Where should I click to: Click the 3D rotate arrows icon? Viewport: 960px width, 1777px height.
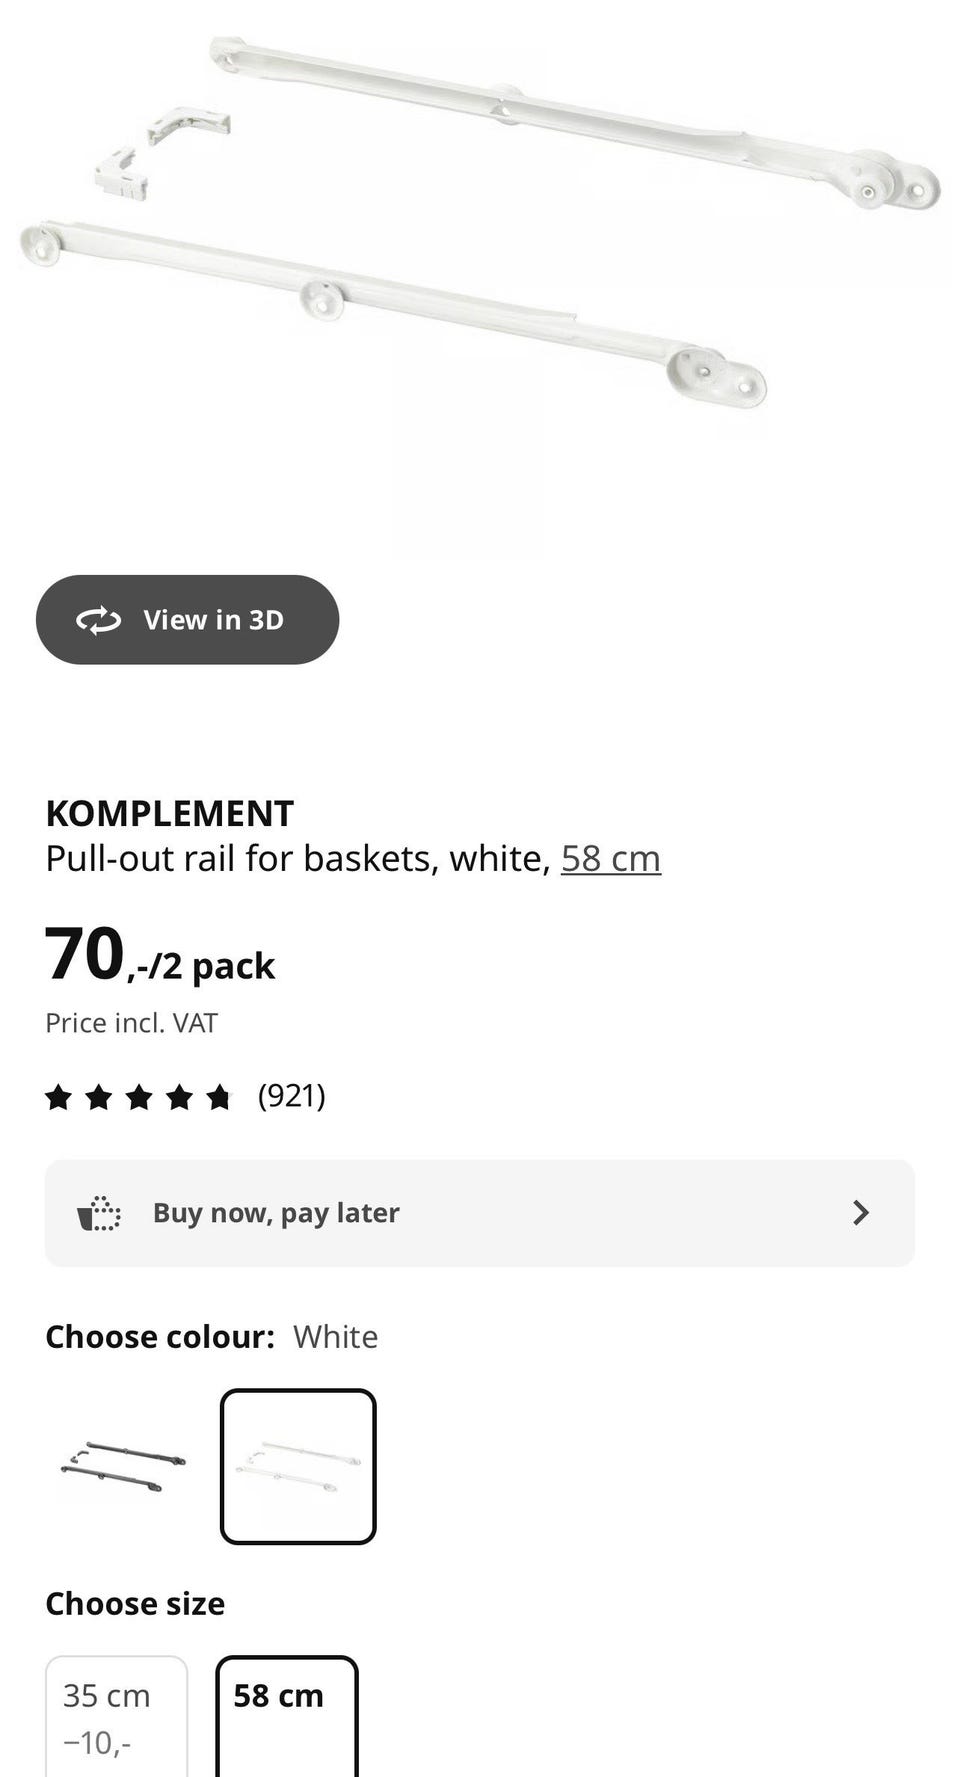point(98,620)
